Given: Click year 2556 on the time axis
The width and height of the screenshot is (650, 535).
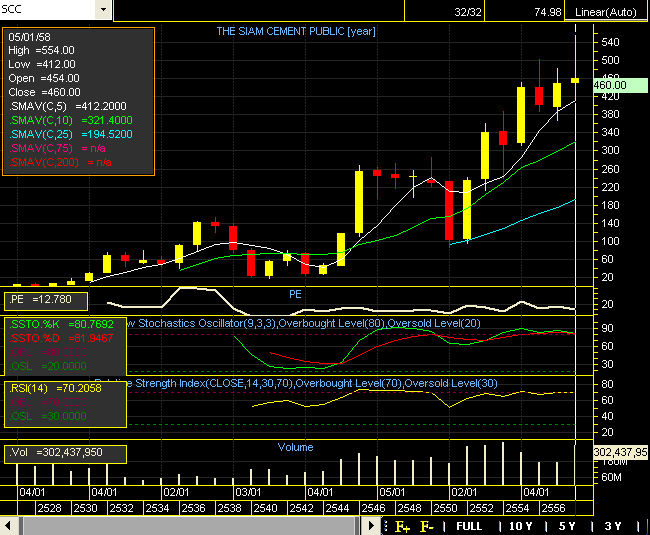Looking at the screenshot, I should [x=554, y=508].
